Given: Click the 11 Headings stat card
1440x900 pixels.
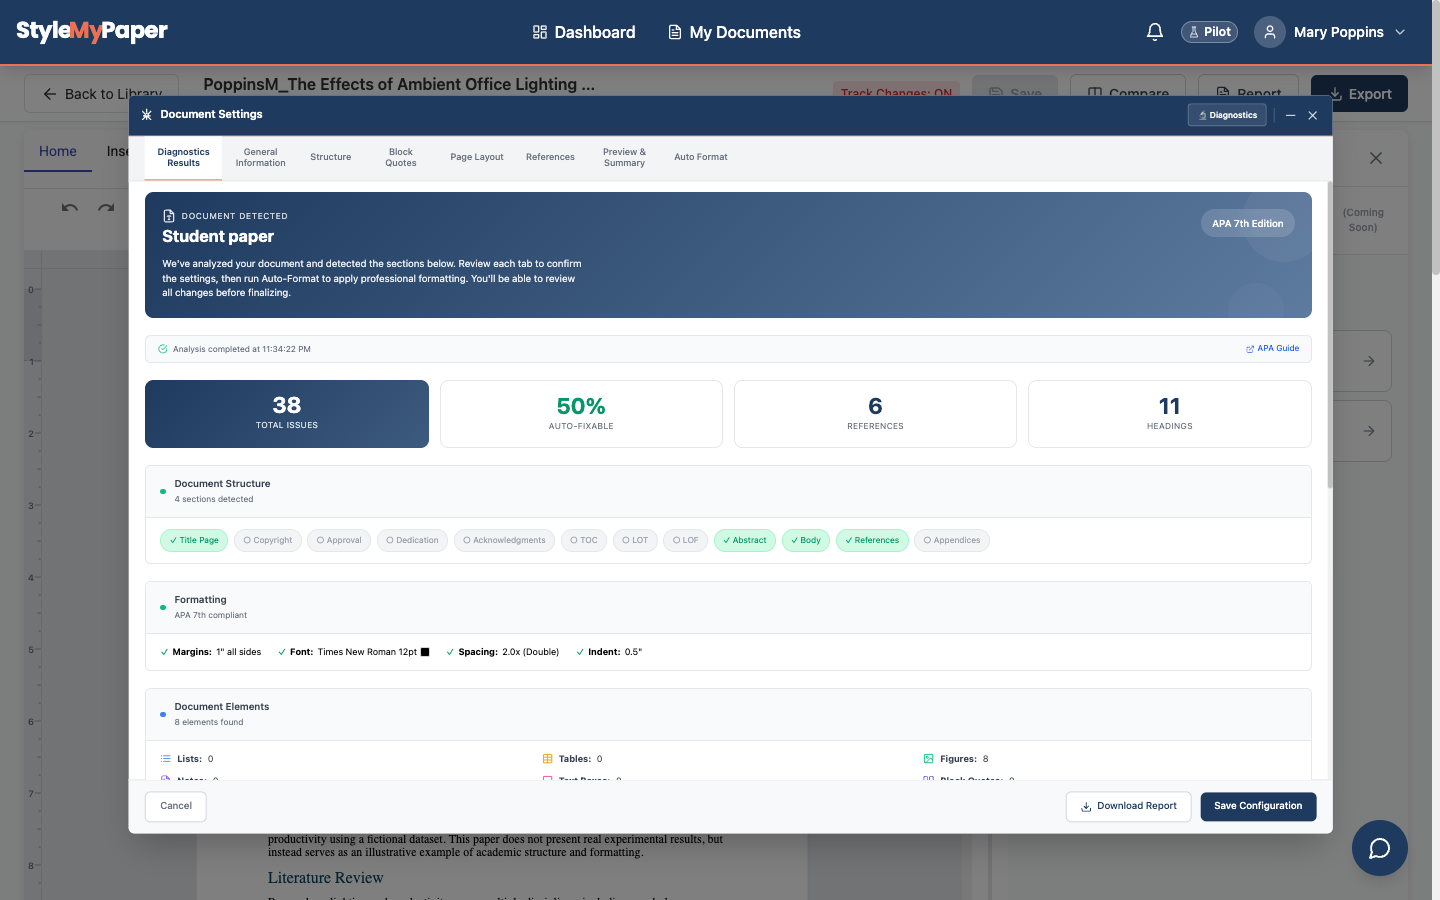Looking at the screenshot, I should [1170, 414].
